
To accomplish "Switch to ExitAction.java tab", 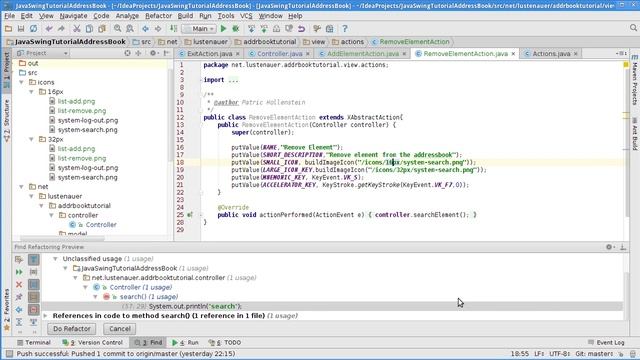I will 210,53.
